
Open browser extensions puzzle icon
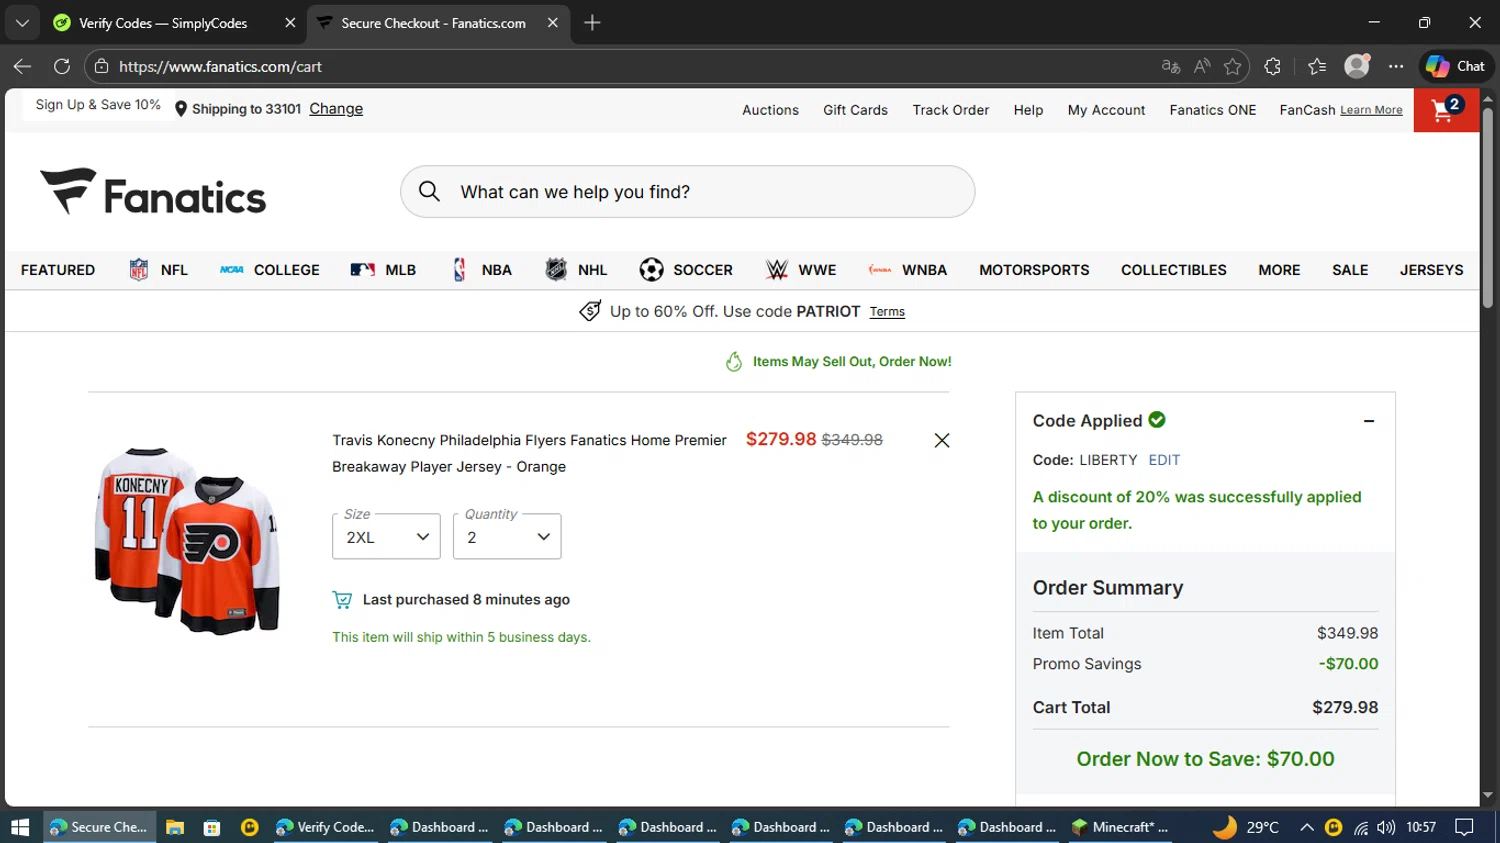click(1272, 66)
